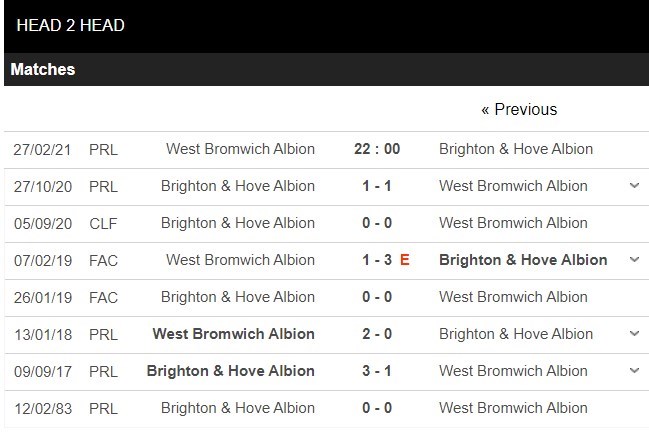Click the HEAD 2 HEAD header
Viewport: 649px width, 436px height.
coord(70,25)
